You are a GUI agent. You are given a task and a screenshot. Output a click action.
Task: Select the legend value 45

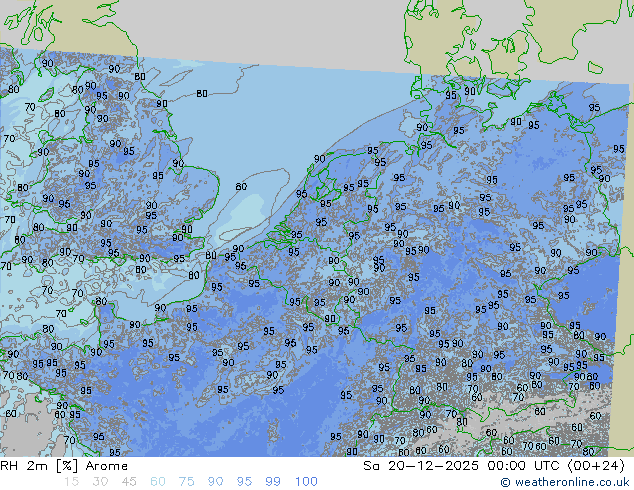tap(129, 482)
